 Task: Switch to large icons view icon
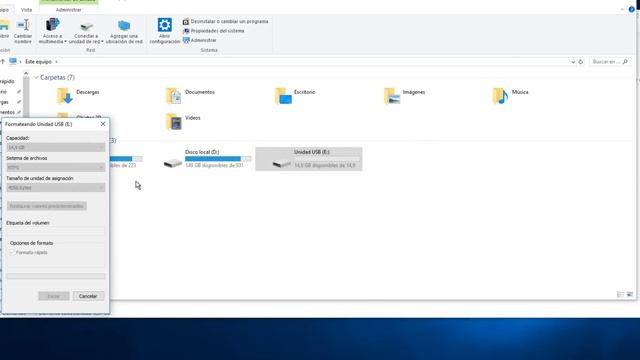point(630,294)
